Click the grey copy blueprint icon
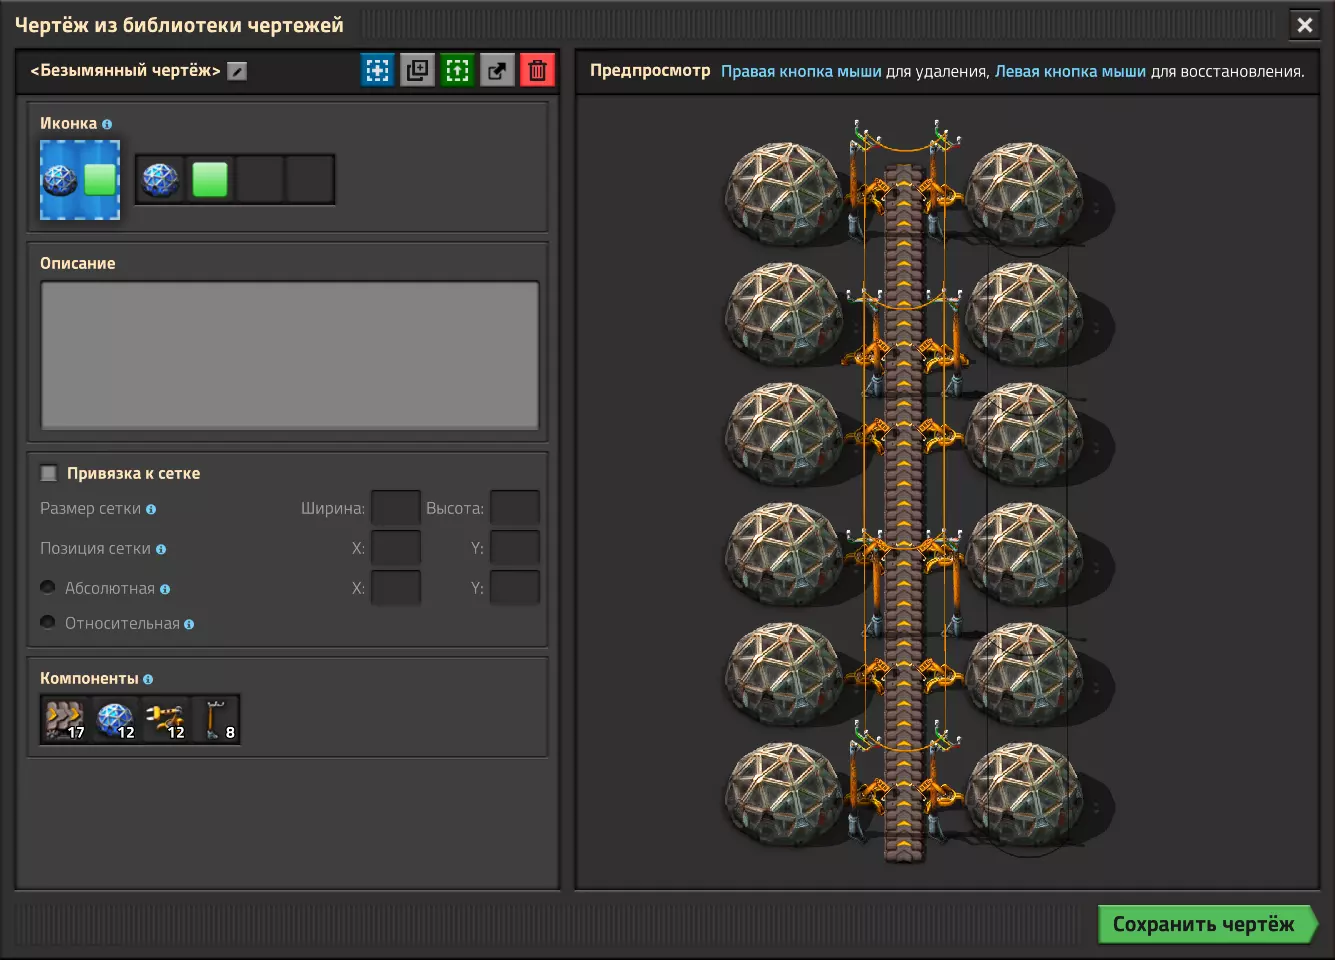1335x960 pixels. pyautogui.click(x=417, y=70)
